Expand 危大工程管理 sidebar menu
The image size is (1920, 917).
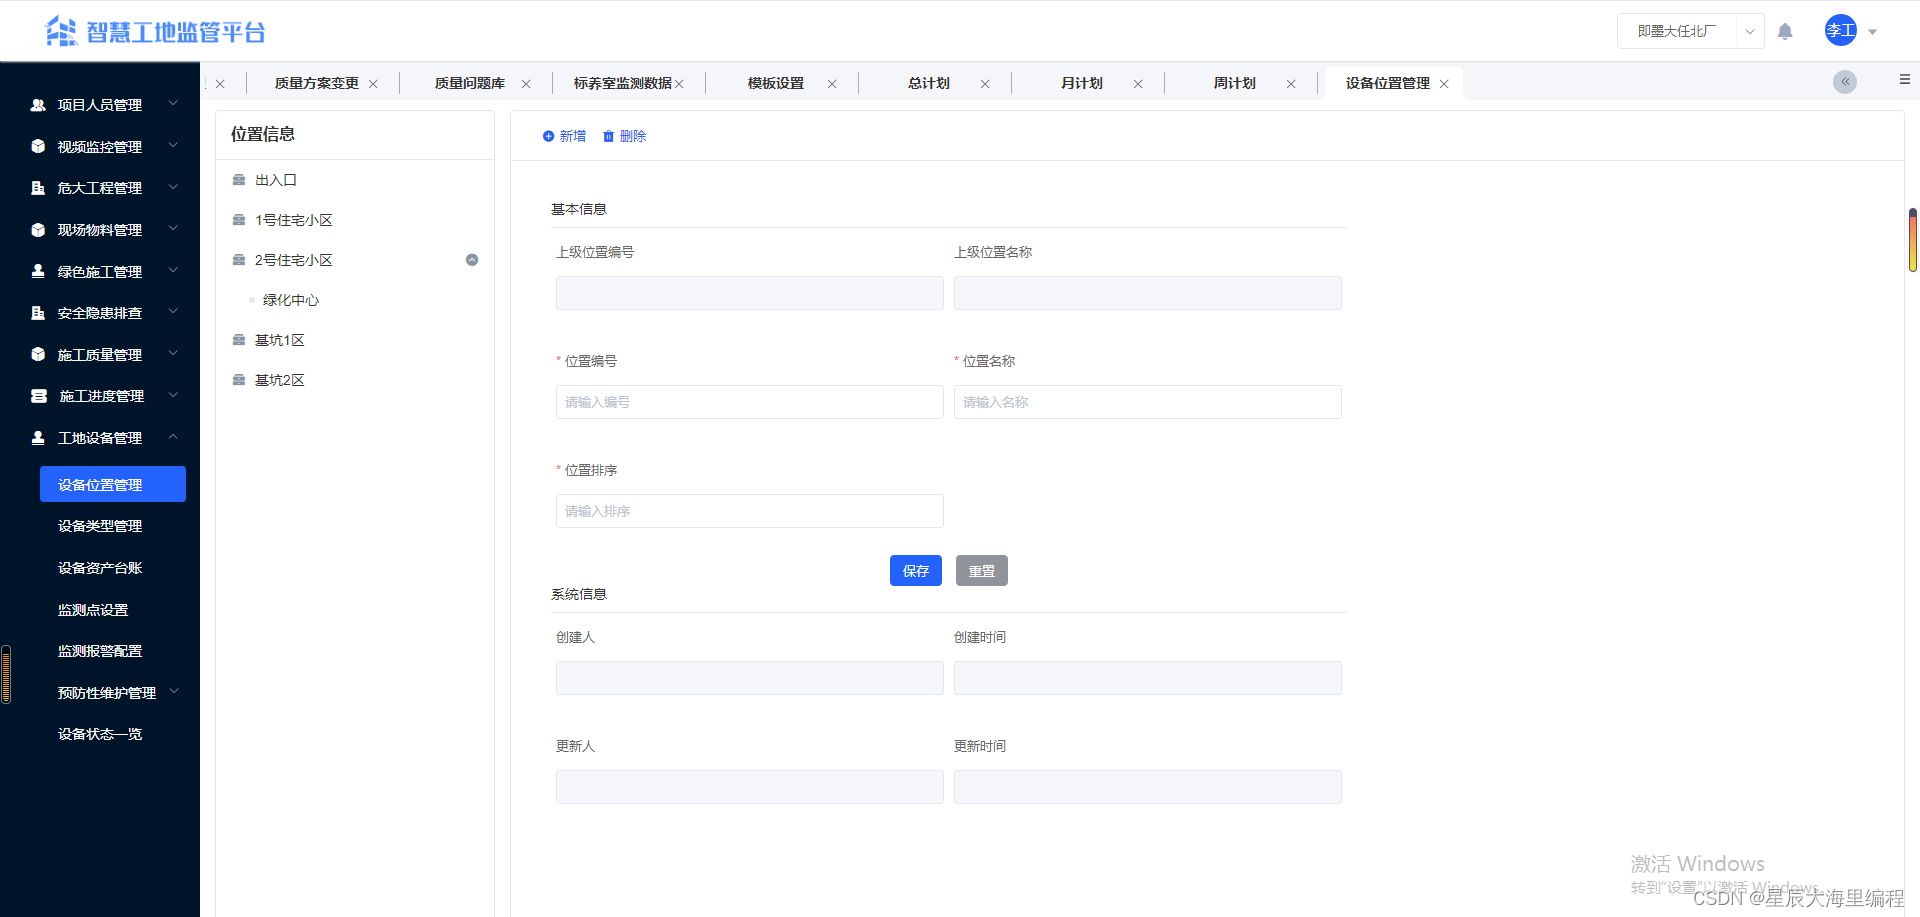click(100, 188)
